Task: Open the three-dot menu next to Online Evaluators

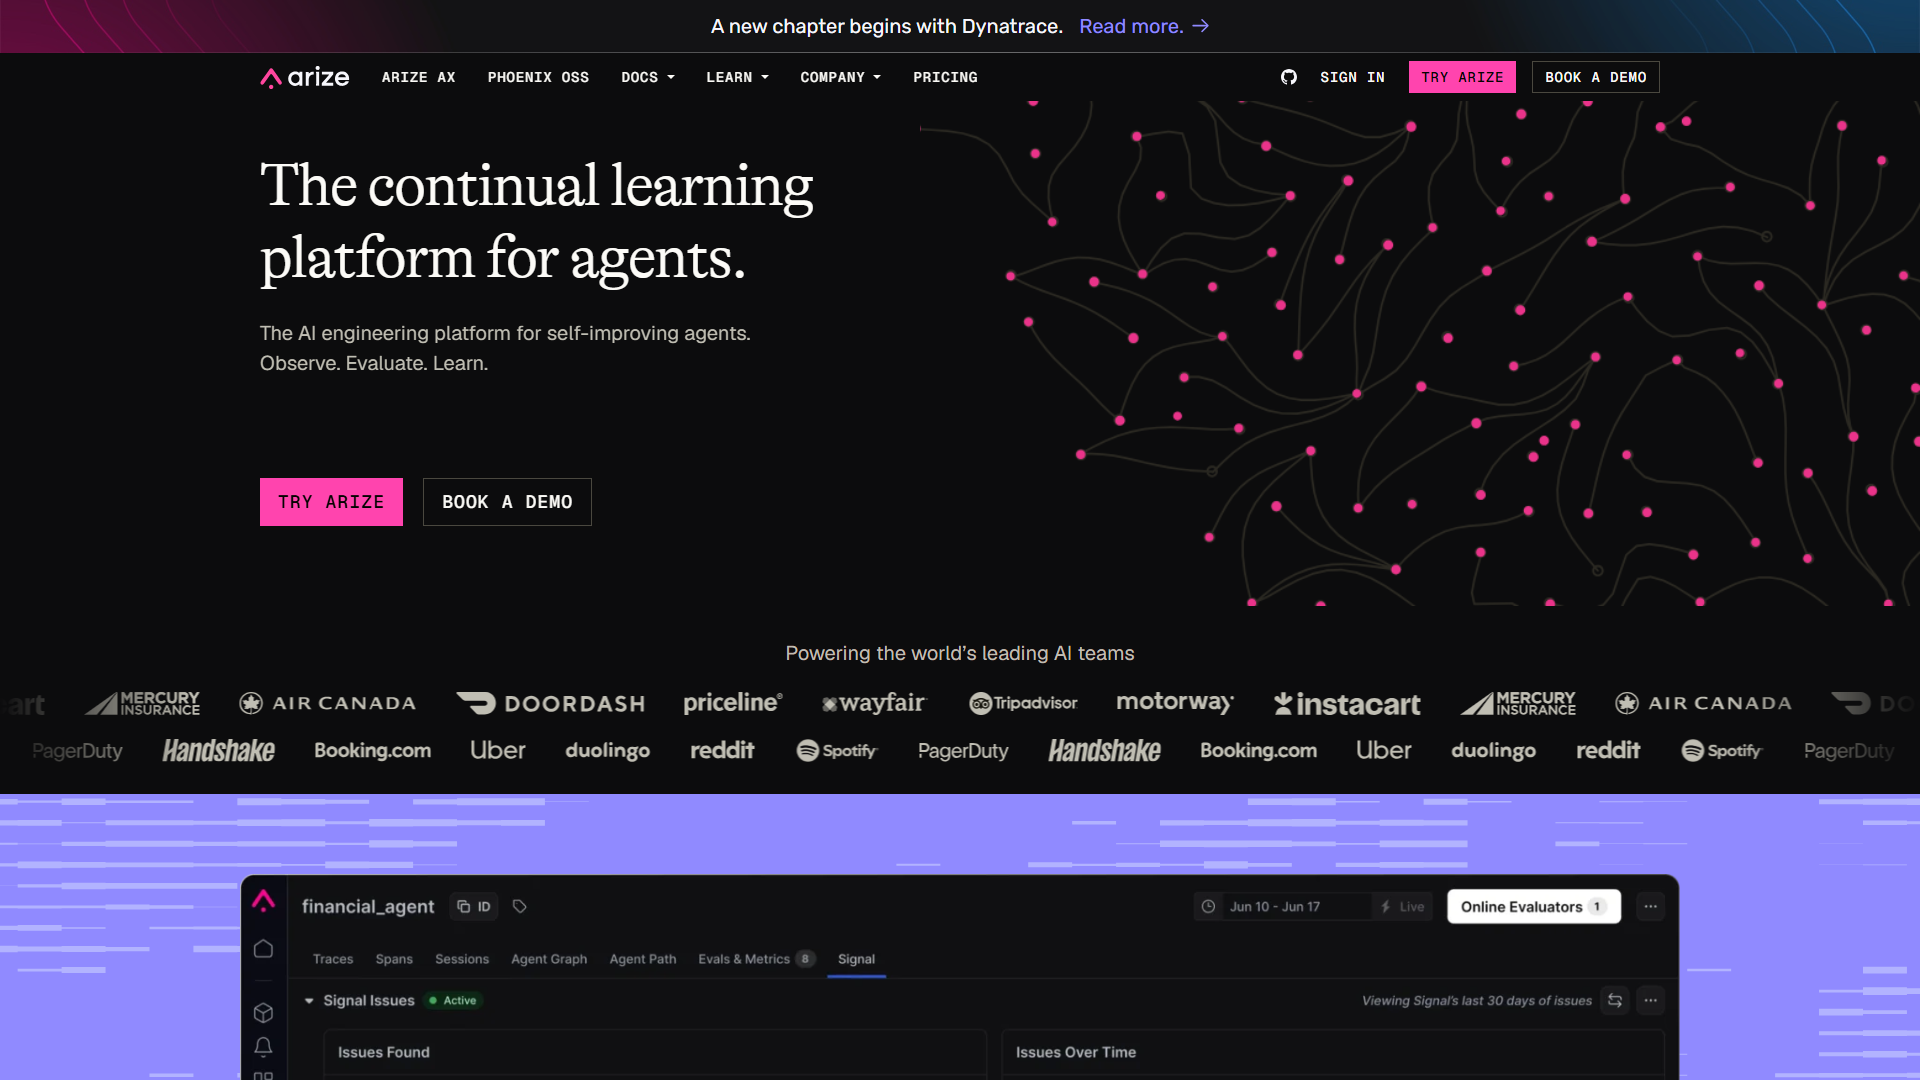Action: coord(1651,906)
